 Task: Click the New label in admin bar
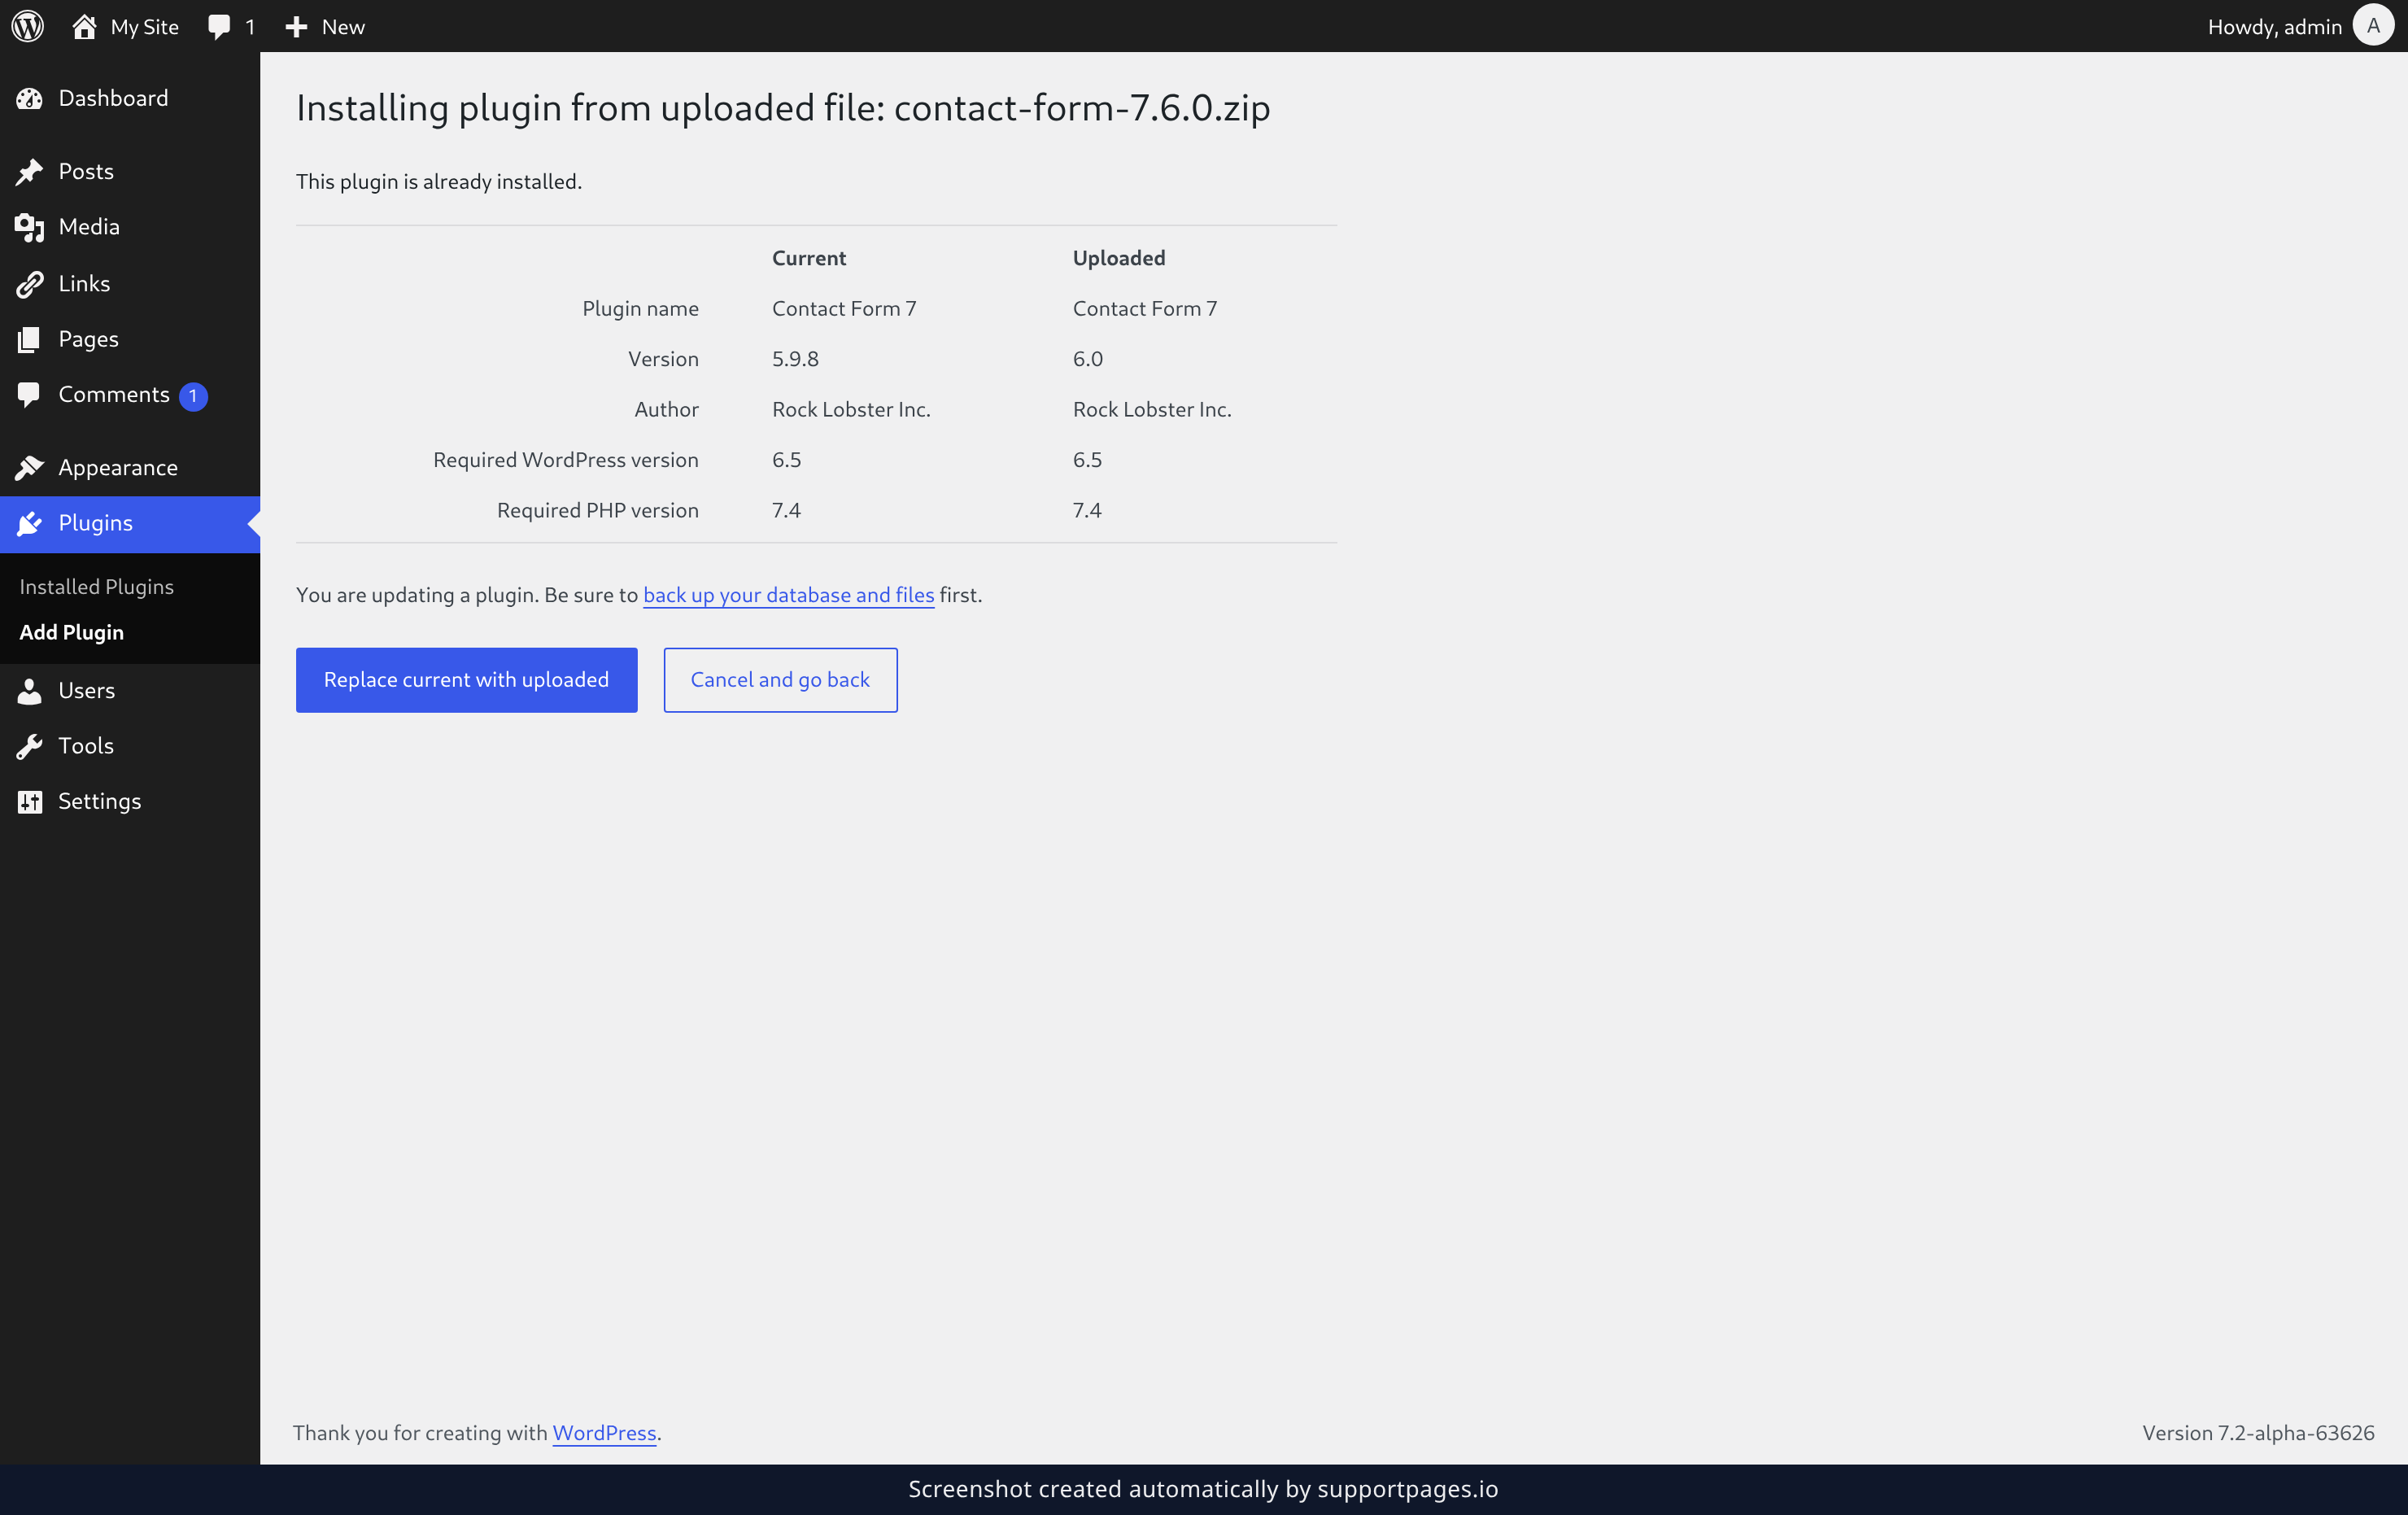343,27
